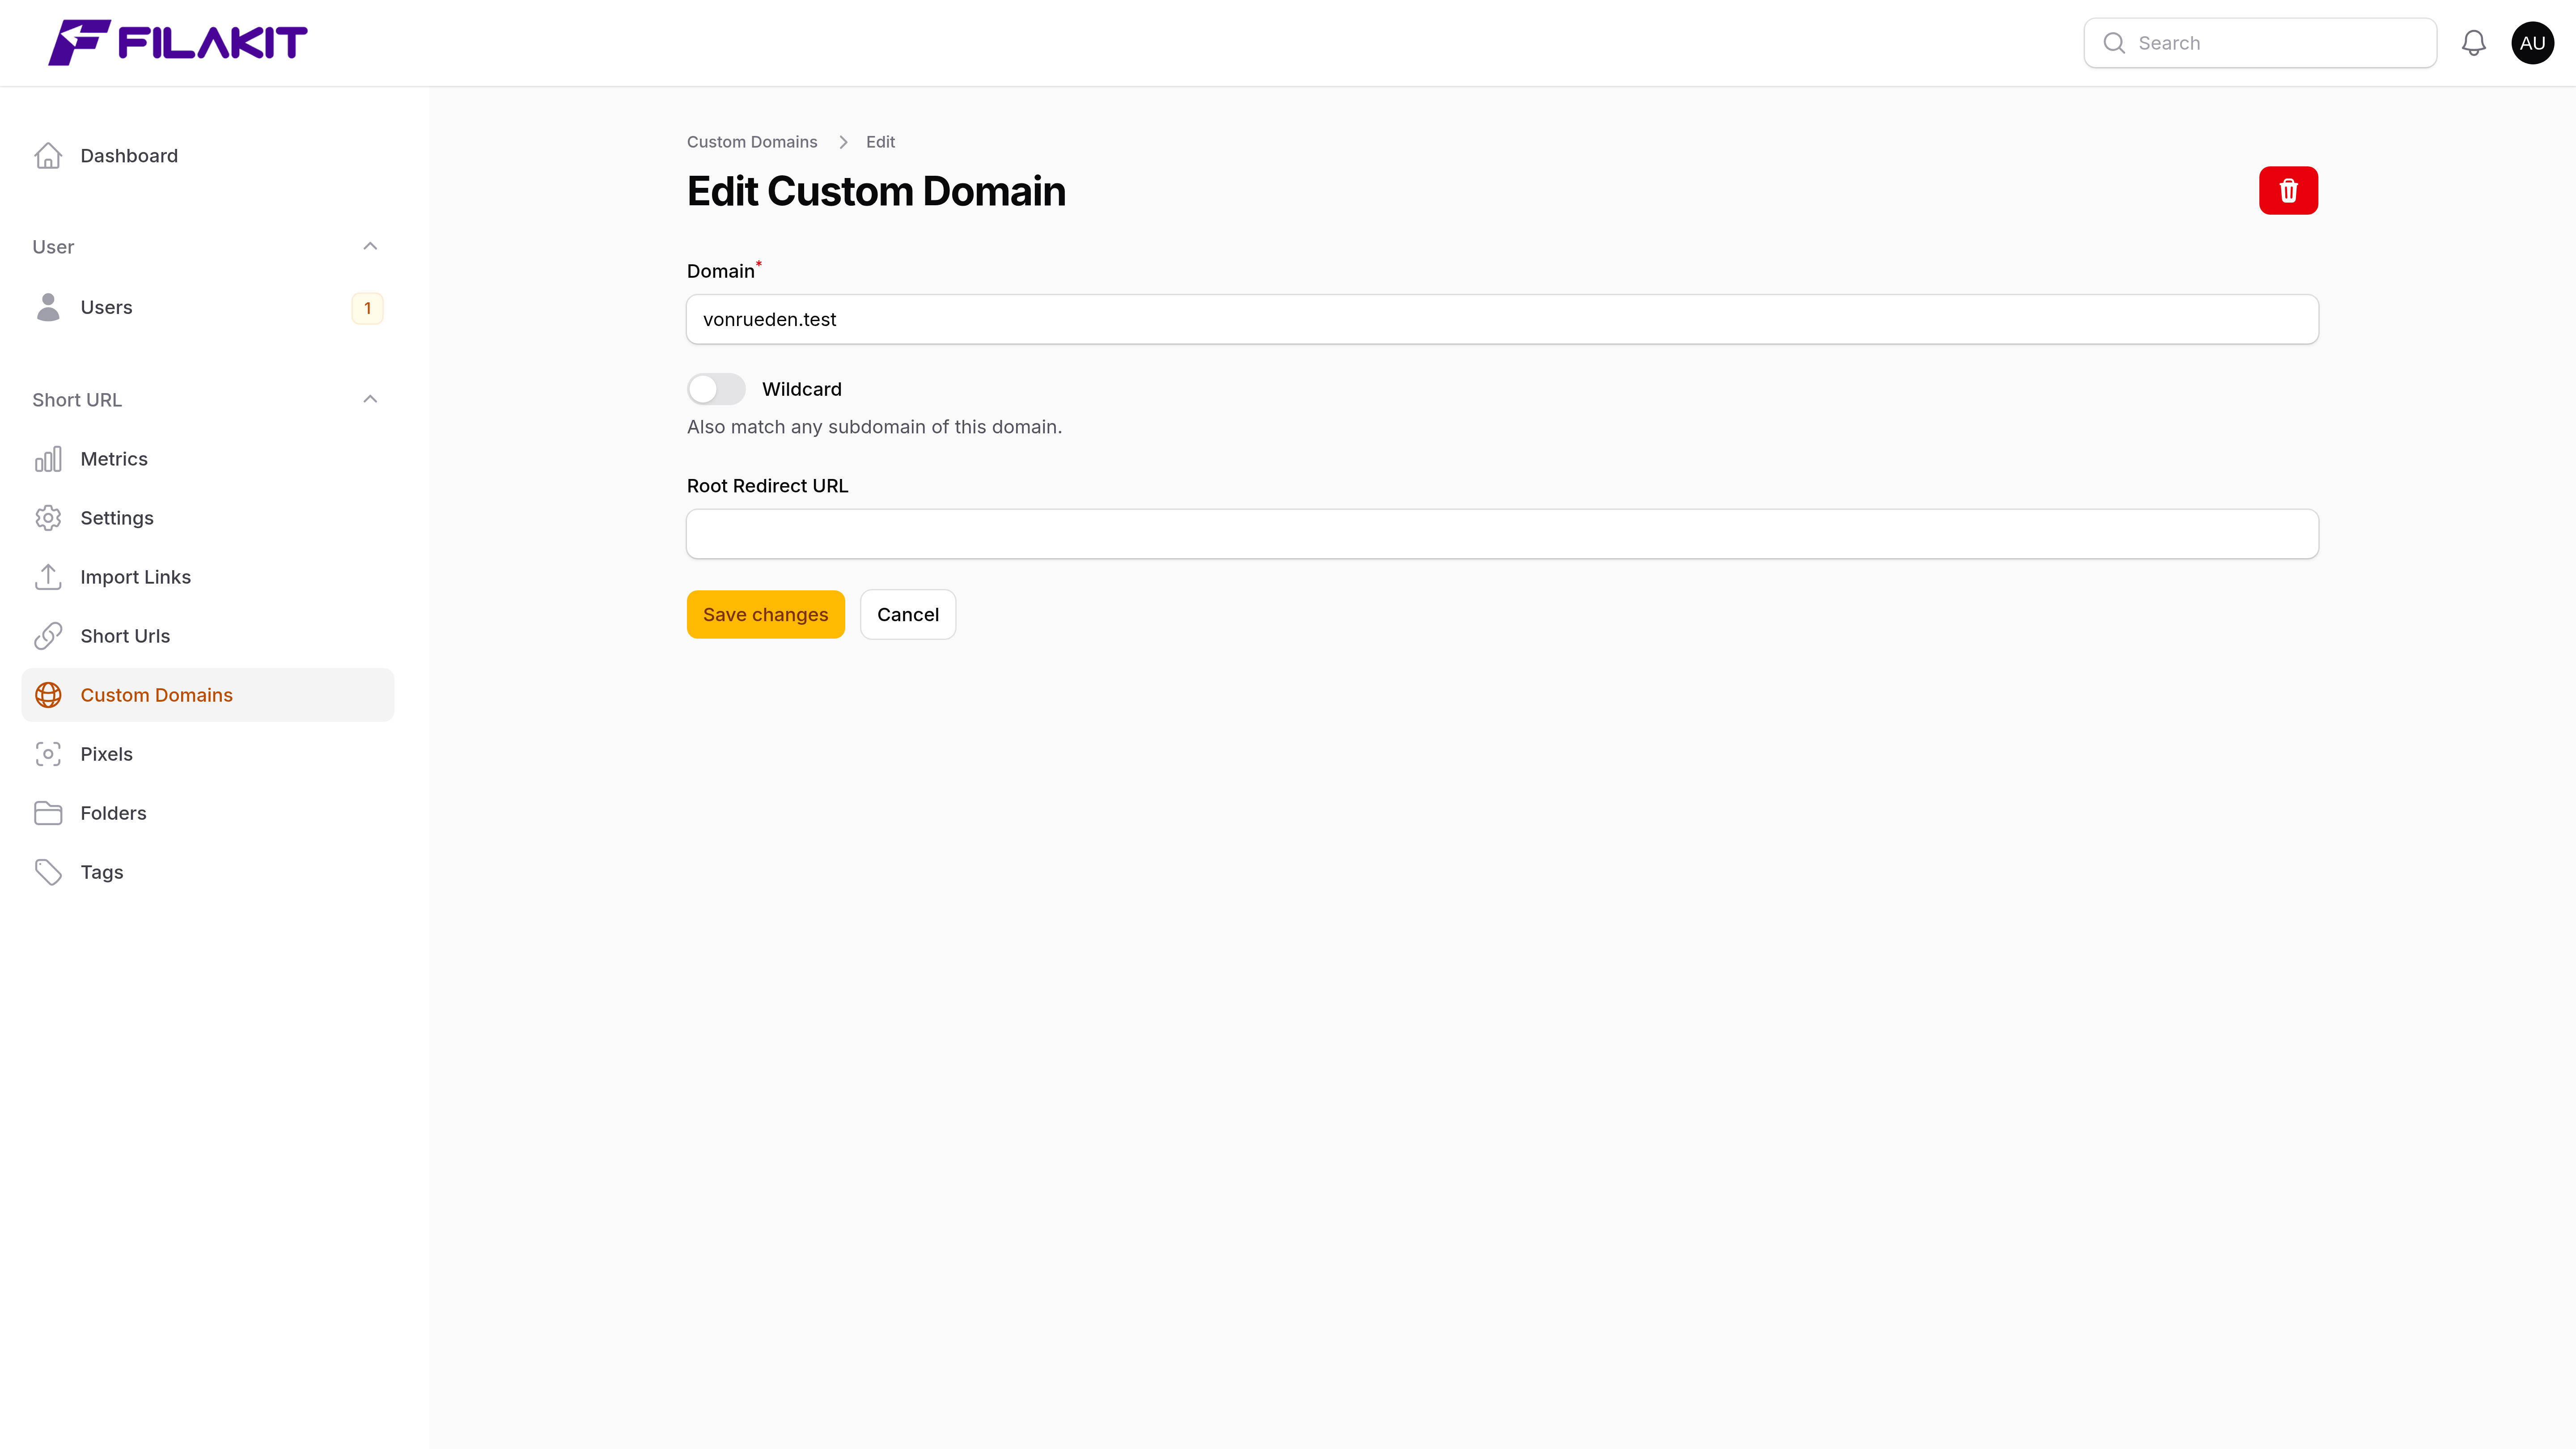Click the Settings gear icon
The image size is (2576, 1449).
[x=48, y=518]
